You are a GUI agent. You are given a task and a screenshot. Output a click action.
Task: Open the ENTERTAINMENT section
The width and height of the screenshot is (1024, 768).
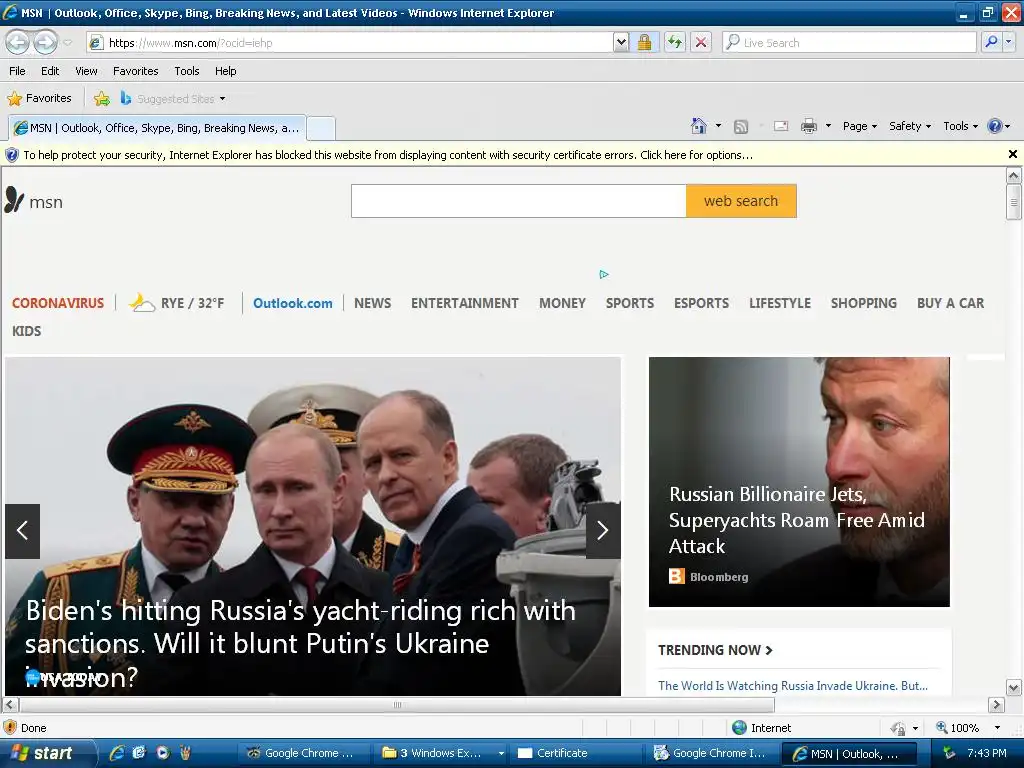click(x=465, y=303)
